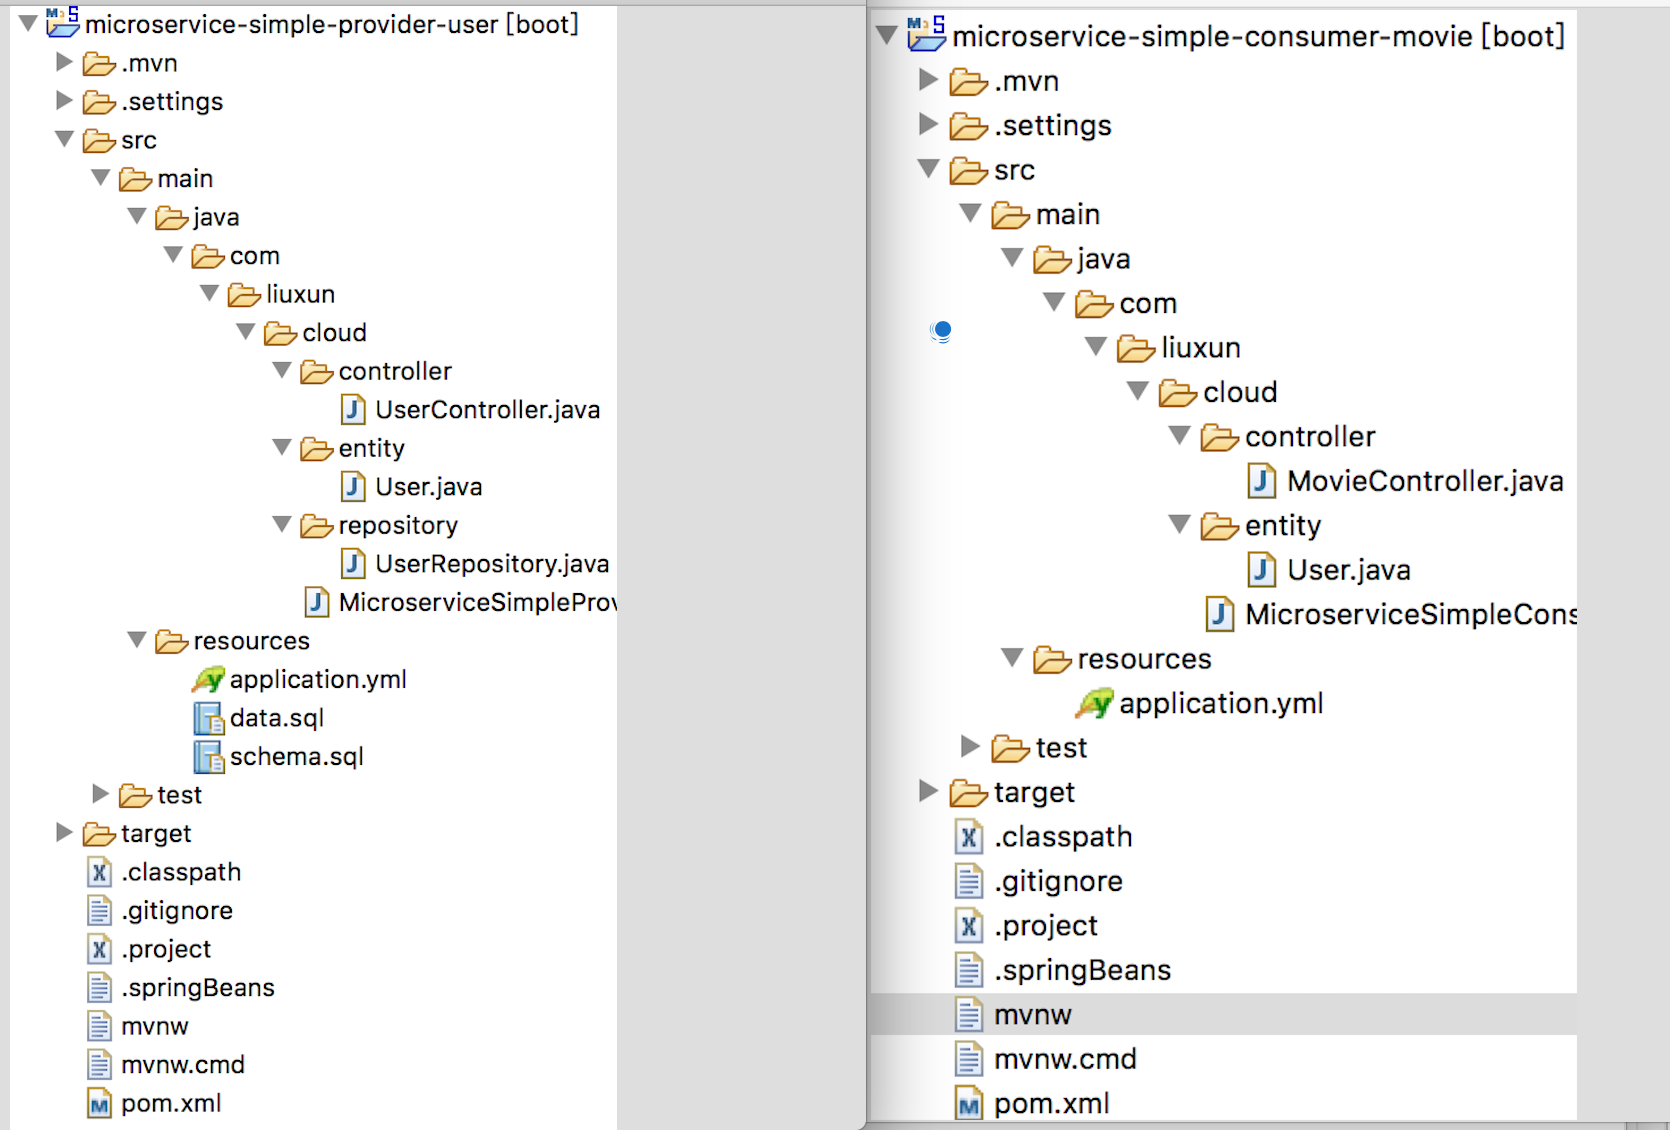This screenshot has height=1130, width=1670.
Task: Click the .classpath XML icon in consumer-movie project
Action: pos(969,836)
